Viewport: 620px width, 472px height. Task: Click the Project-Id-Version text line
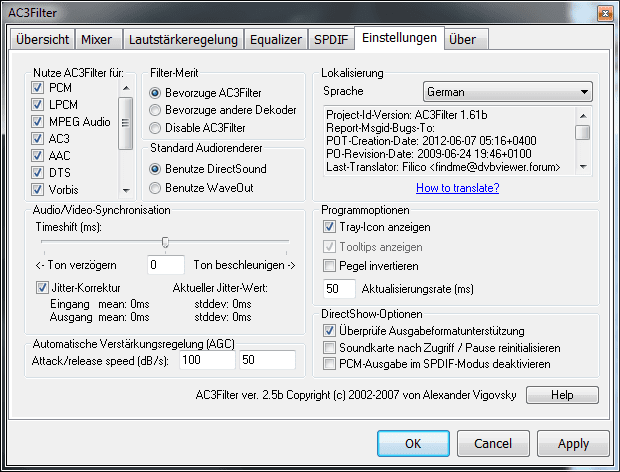pos(406,115)
